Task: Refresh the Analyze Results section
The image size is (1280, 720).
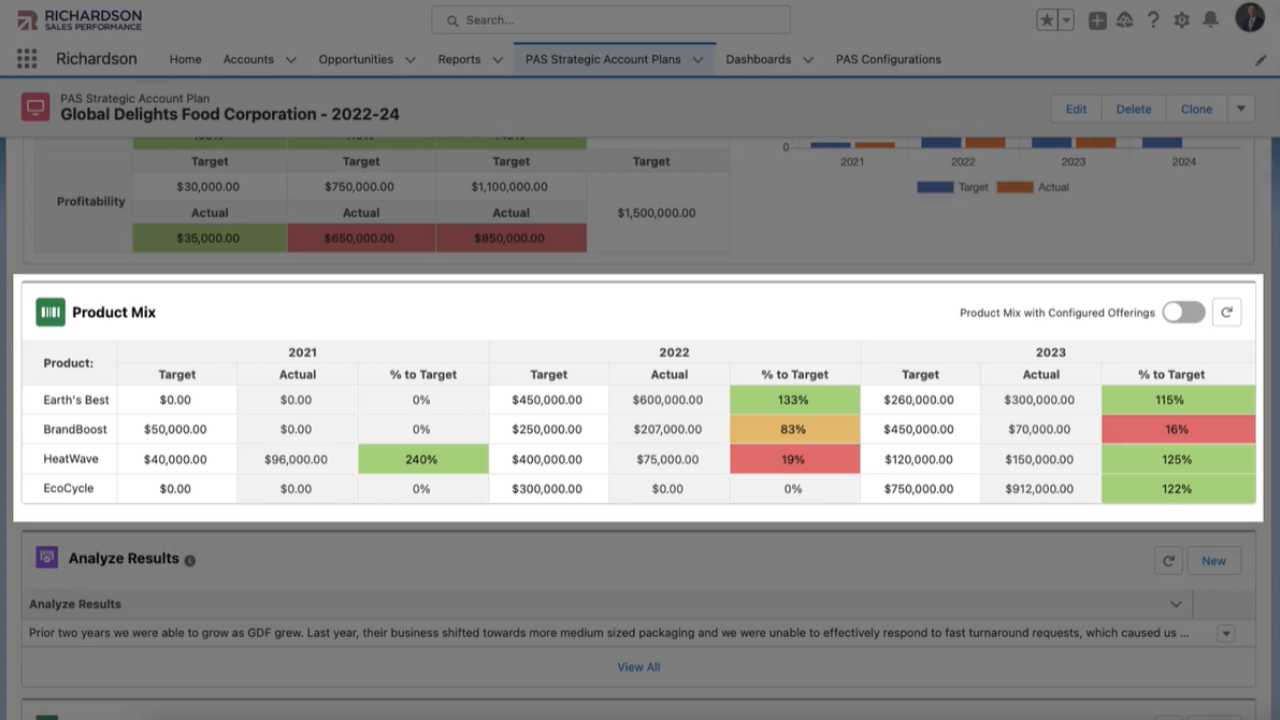Action: [1168, 561]
